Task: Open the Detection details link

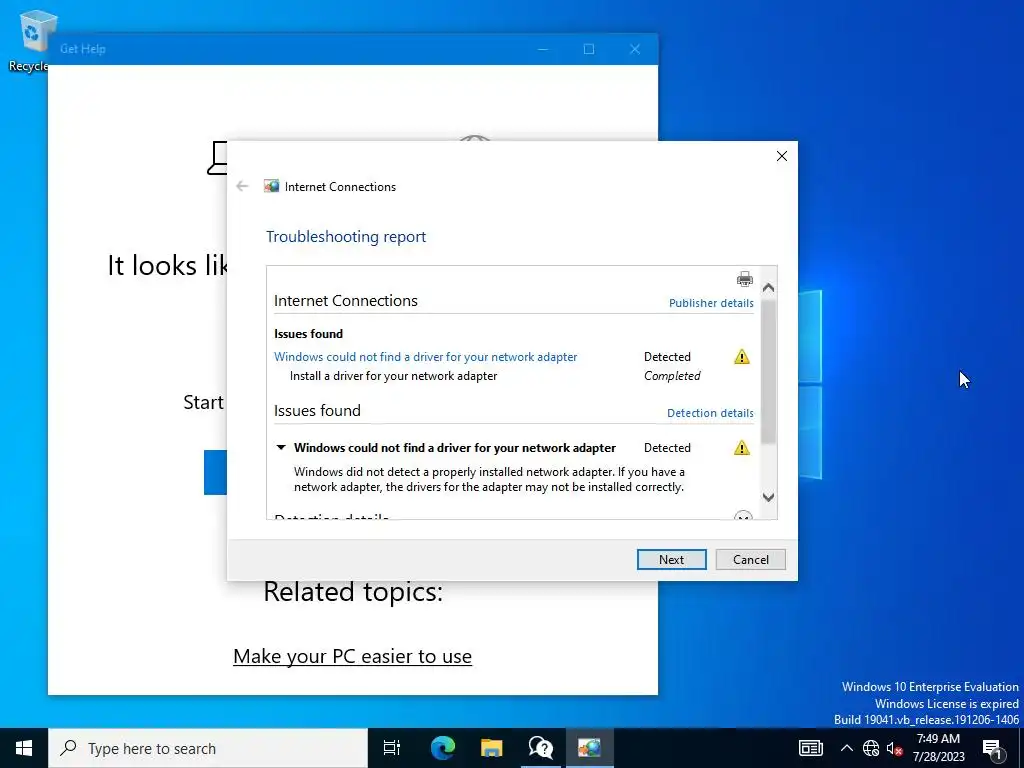Action: coord(710,413)
